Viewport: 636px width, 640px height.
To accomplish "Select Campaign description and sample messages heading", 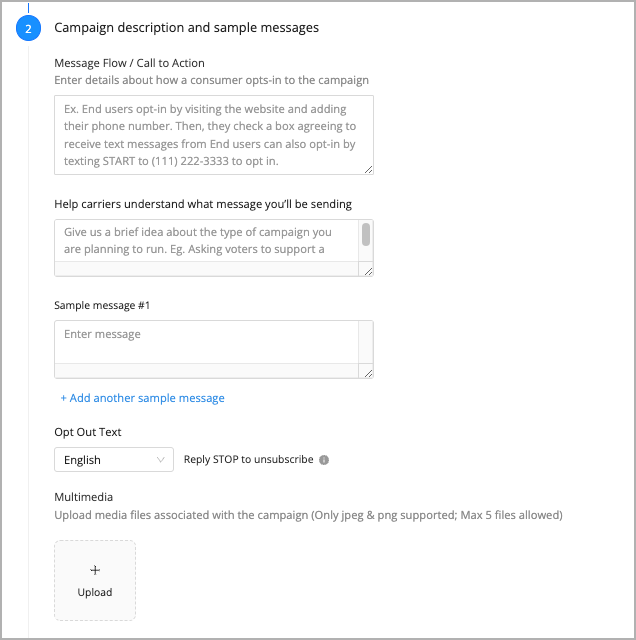I will (x=187, y=27).
